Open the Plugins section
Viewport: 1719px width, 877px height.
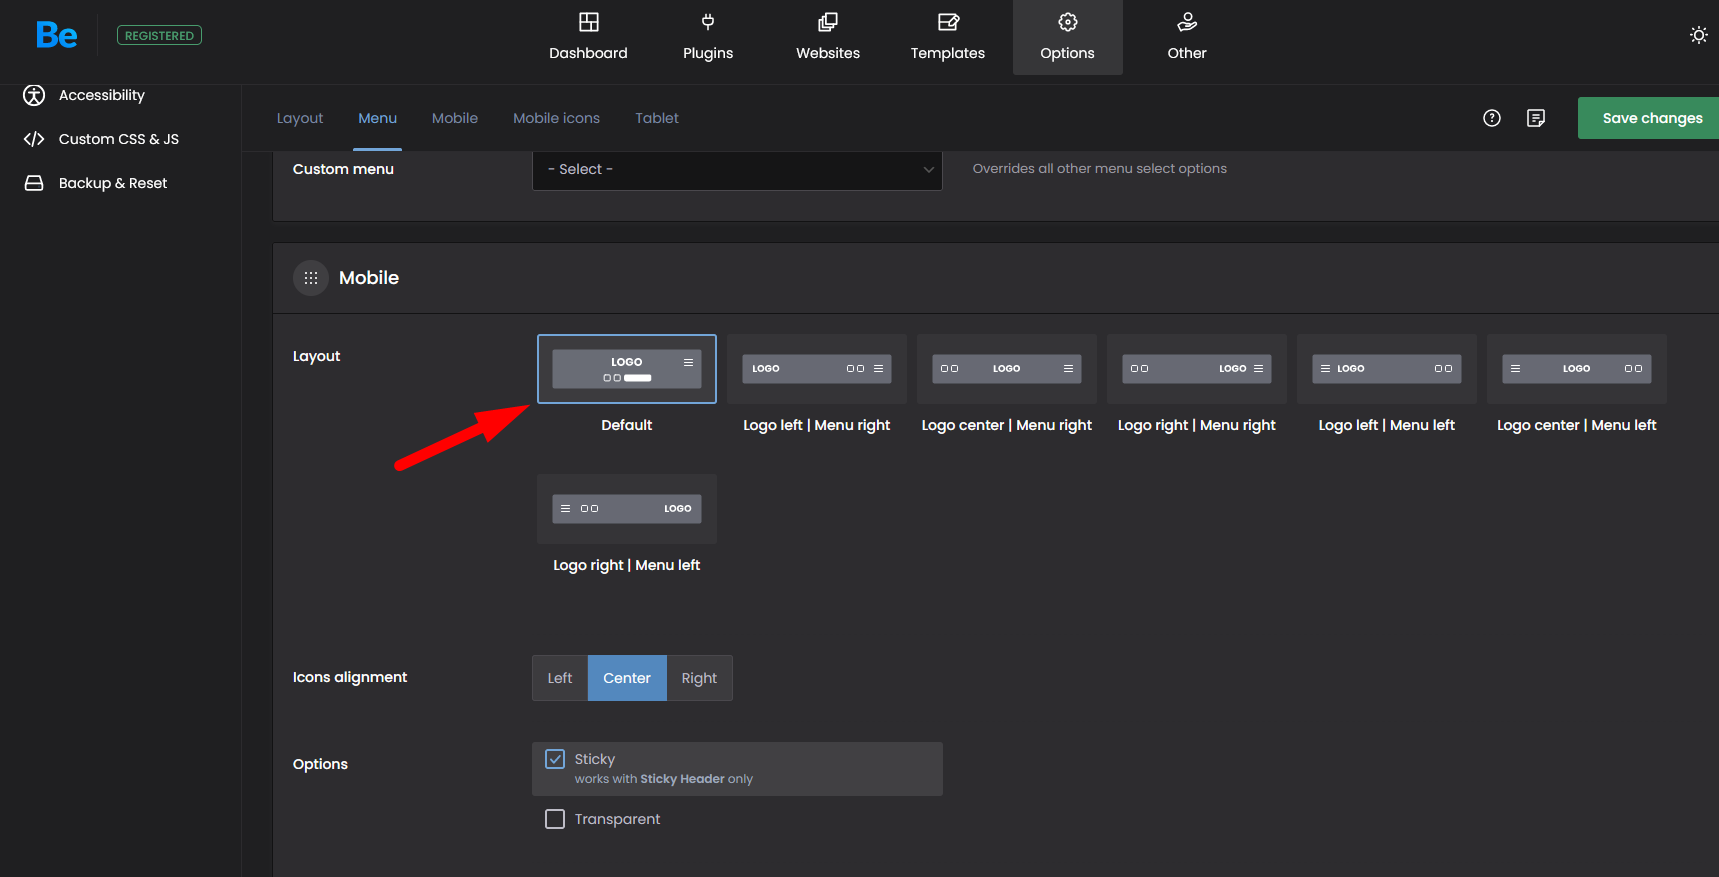click(x=708, y=37)
